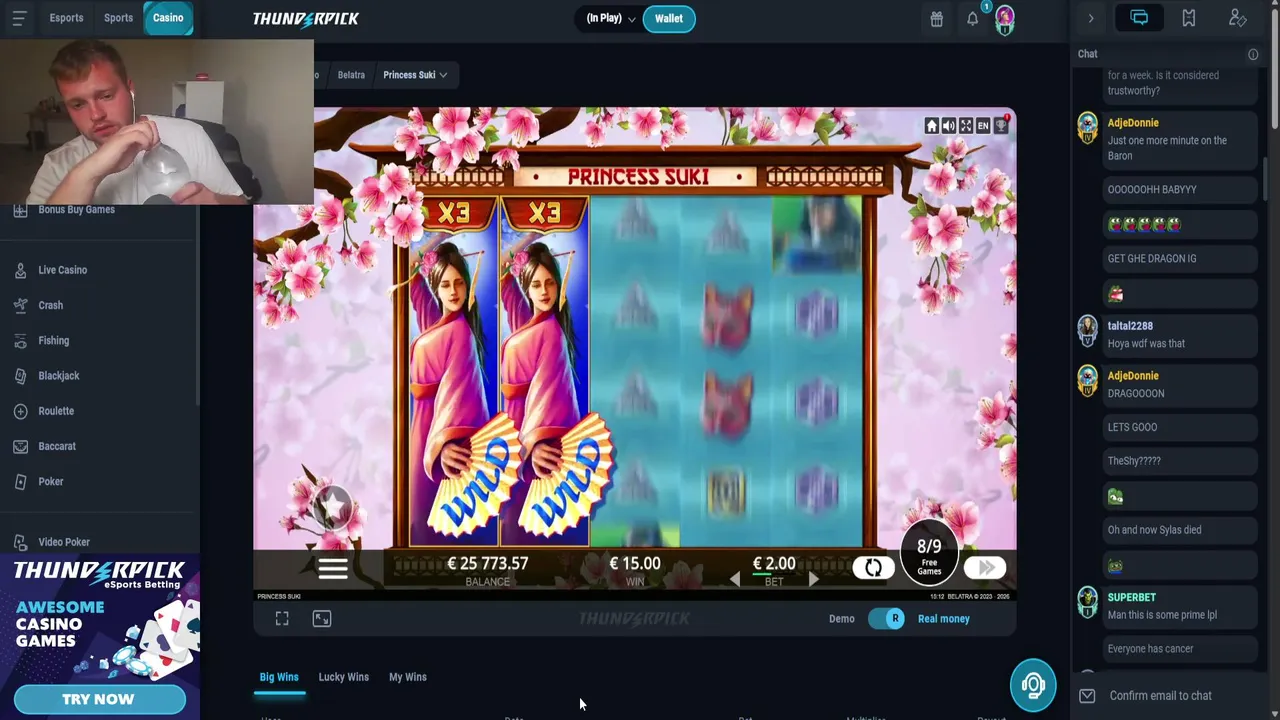Click AdjeDonnie's username above the Baron message
This screenshot has height=720, width=1280.
click(x=1133, y=123)
